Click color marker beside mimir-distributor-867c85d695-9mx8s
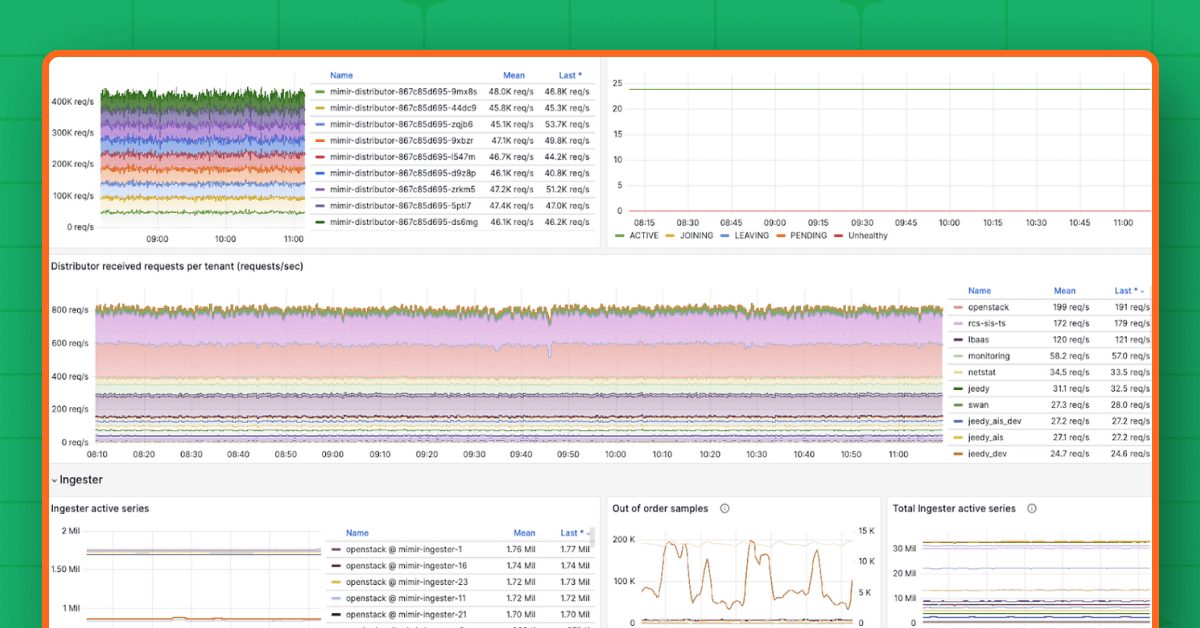 tap(322, 91)
